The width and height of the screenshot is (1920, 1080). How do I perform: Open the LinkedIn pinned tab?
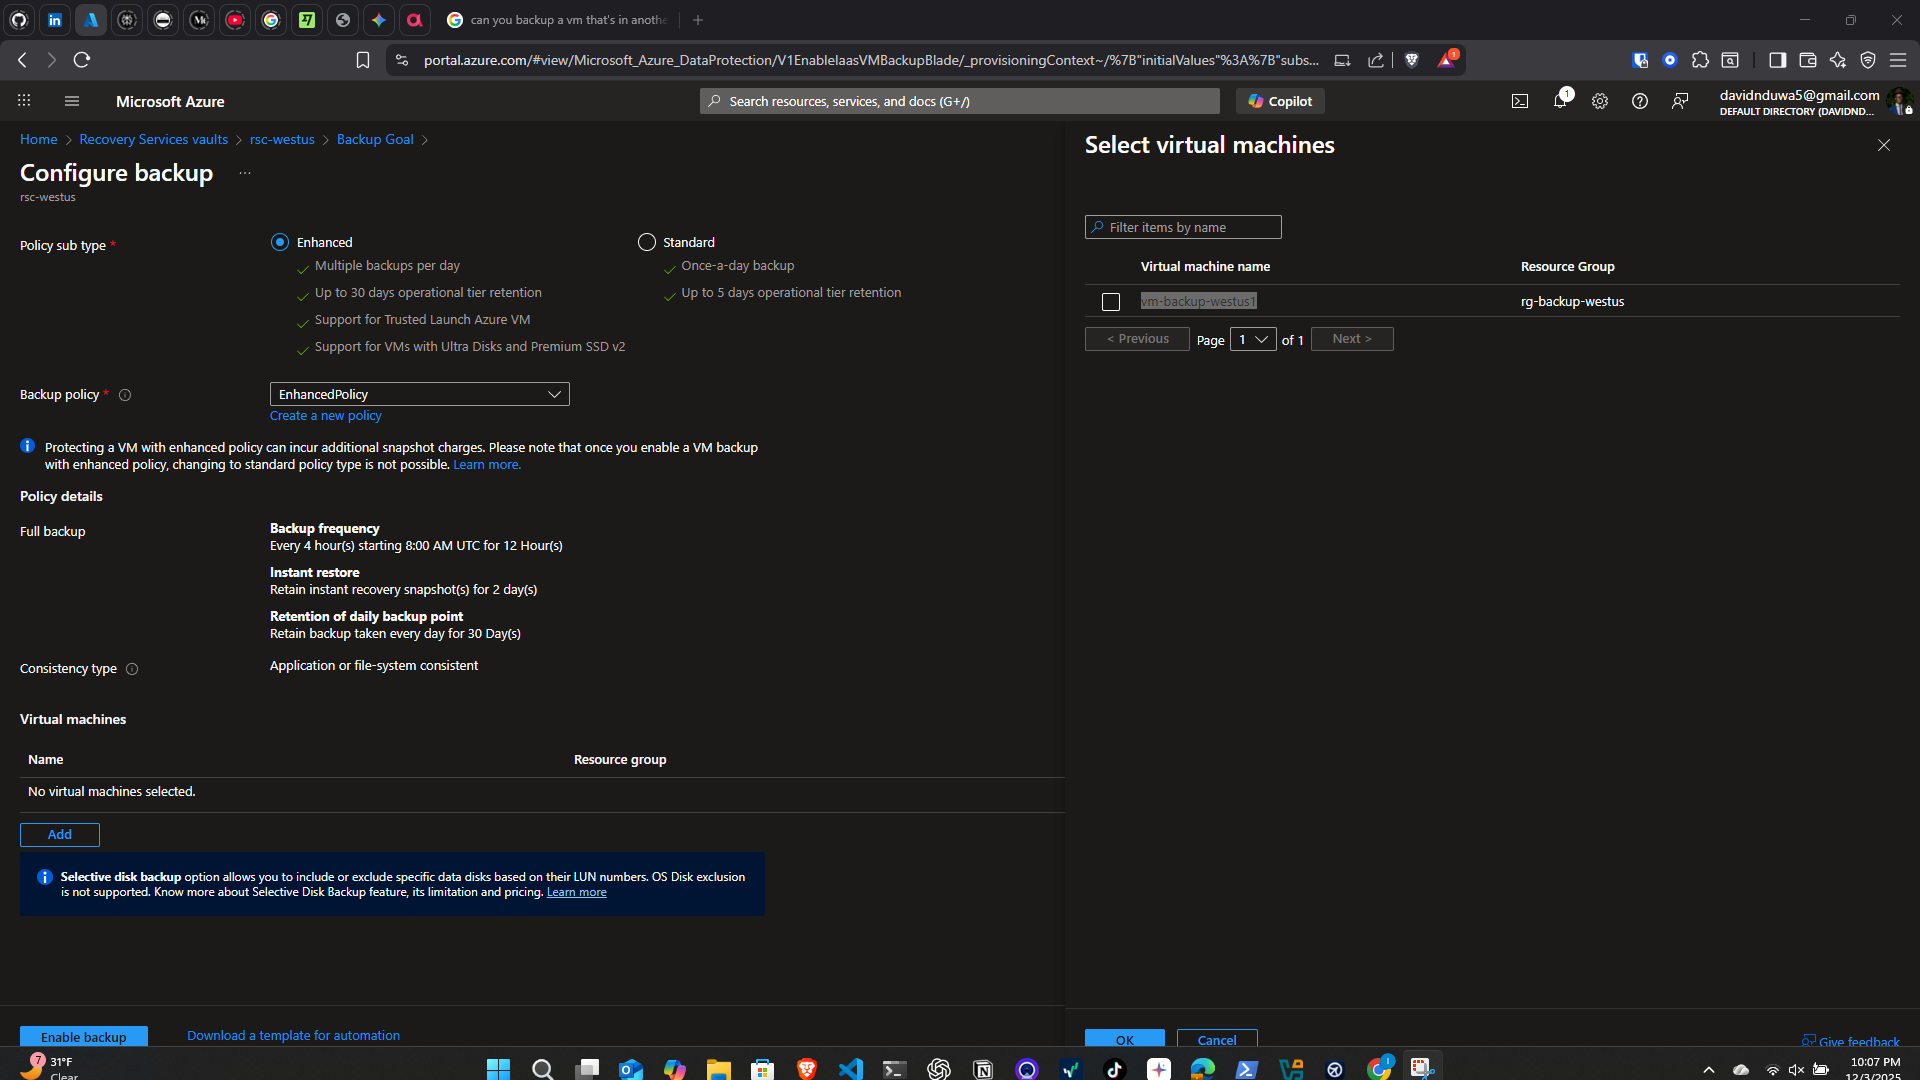coord(55,20)
